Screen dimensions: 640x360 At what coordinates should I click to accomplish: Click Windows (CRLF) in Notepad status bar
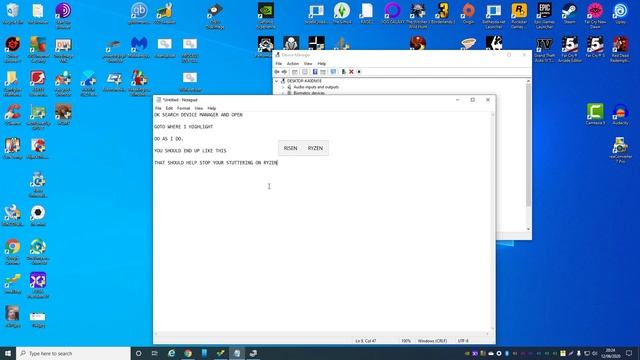pyautogui.click(x=432, y=341)
